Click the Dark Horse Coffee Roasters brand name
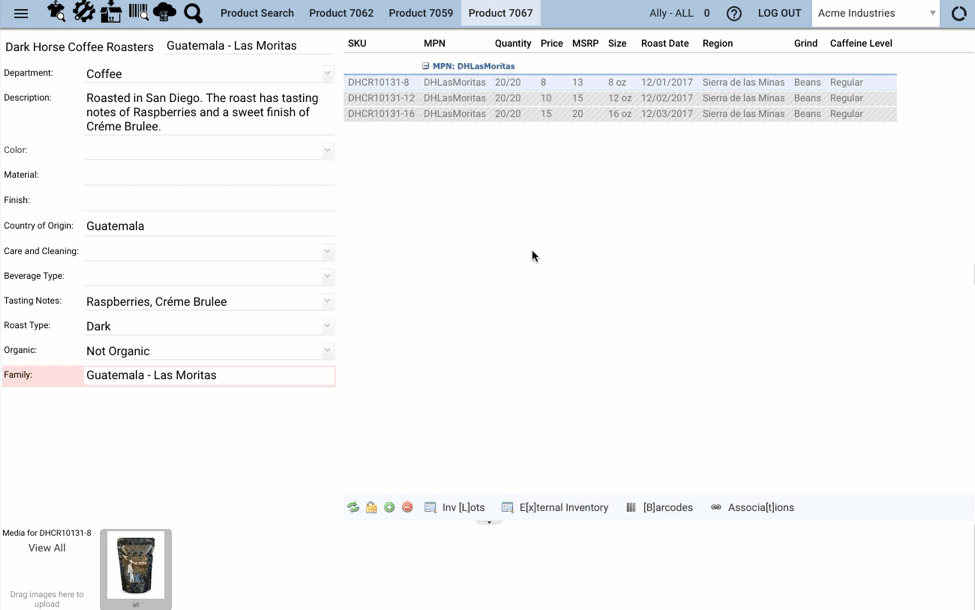The width and height of the screenshot is (975, 610). pos(80,47)
